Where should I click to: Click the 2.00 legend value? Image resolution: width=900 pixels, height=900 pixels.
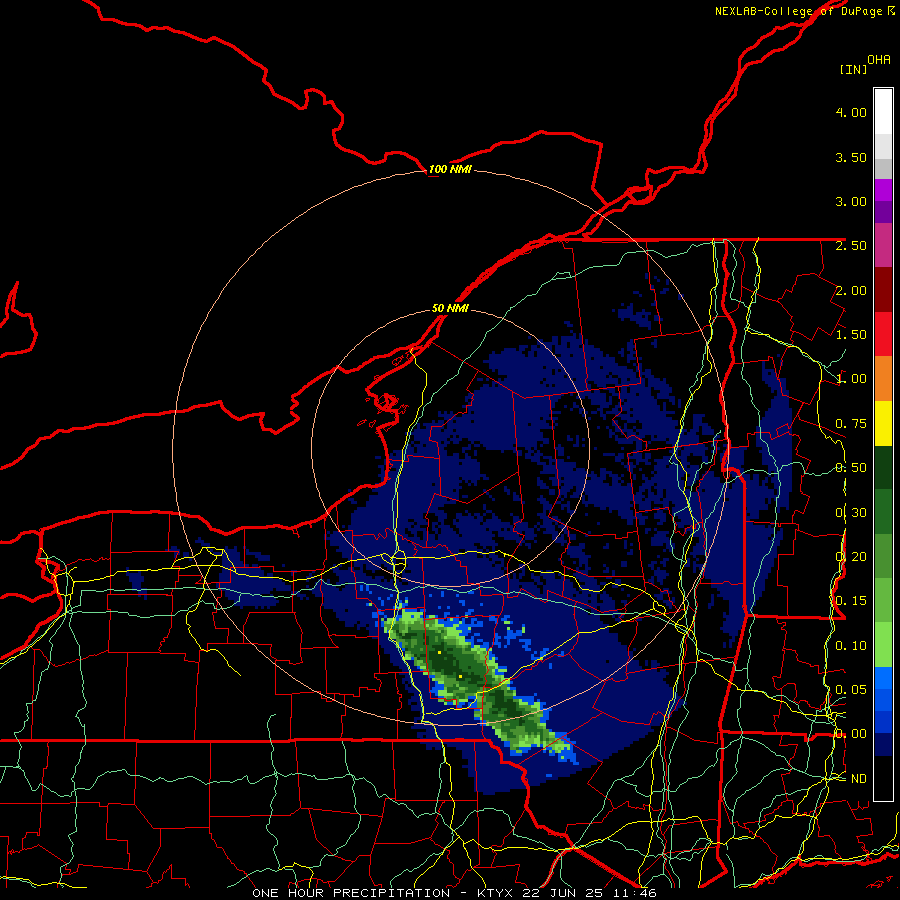(851, 290)
